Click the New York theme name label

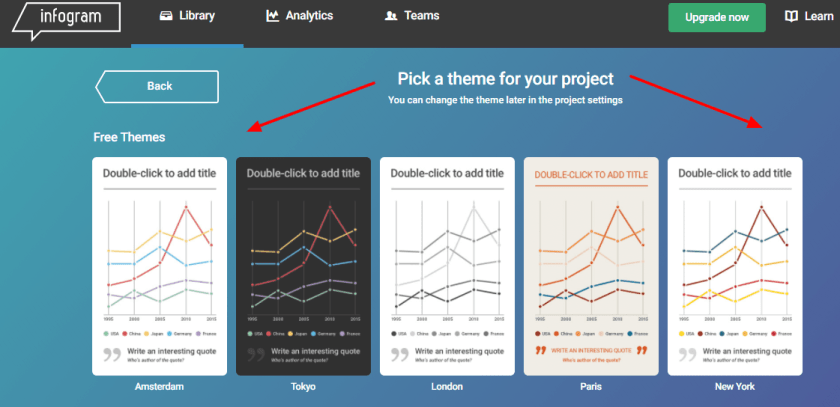[x=735, y=386]
